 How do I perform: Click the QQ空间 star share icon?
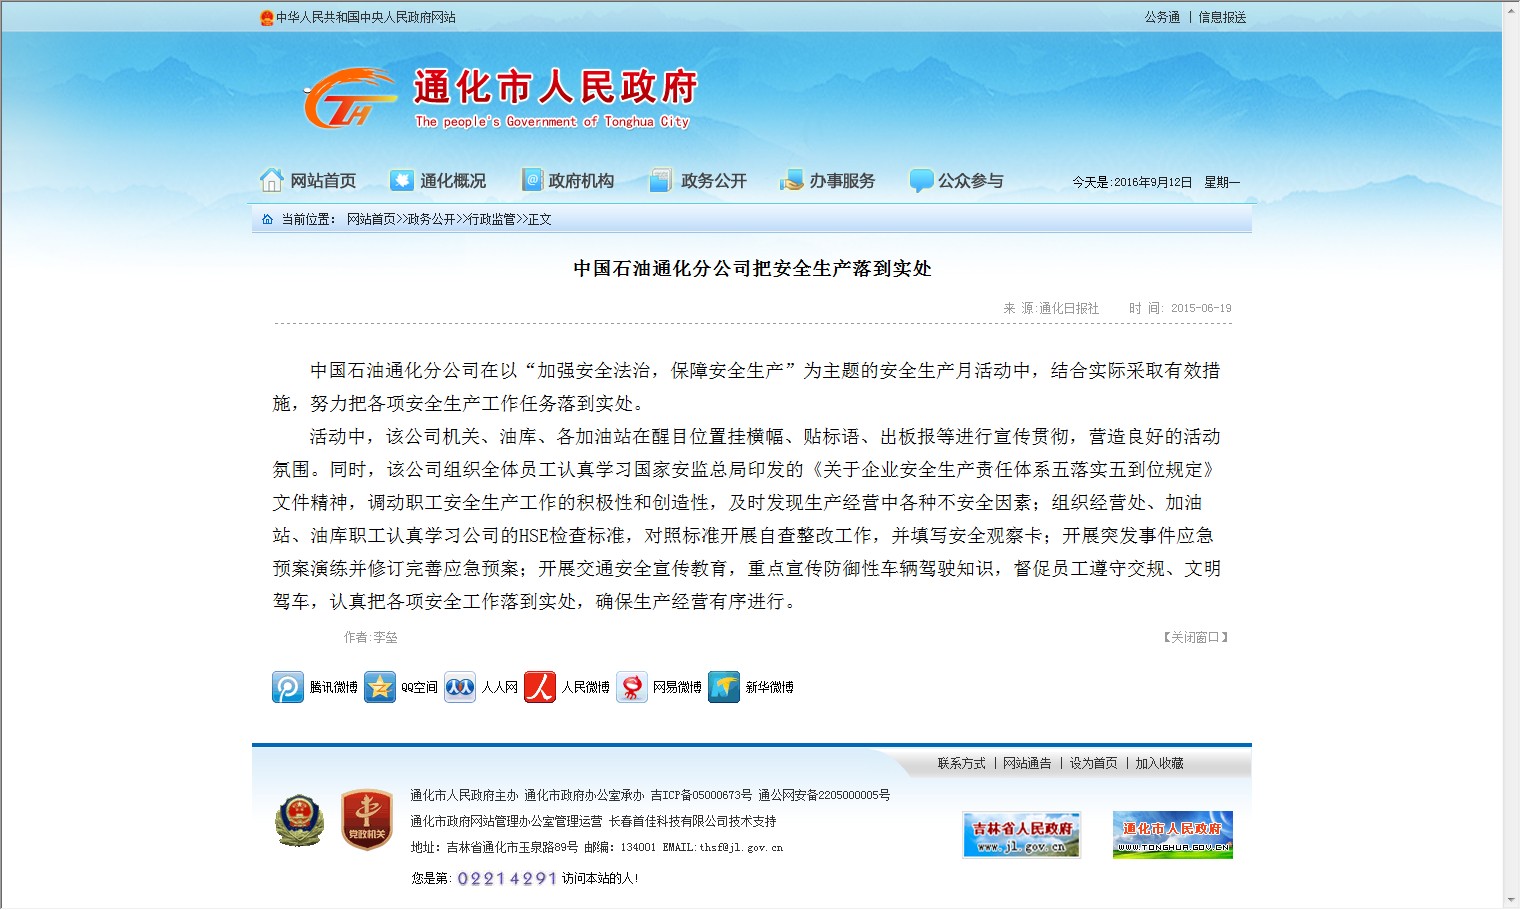click(x=380, y=688)
